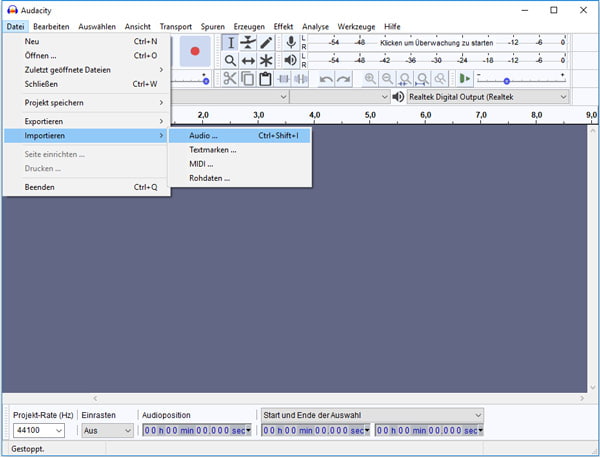Click the Audacity logo in title bar

click(x=12, y=10)
